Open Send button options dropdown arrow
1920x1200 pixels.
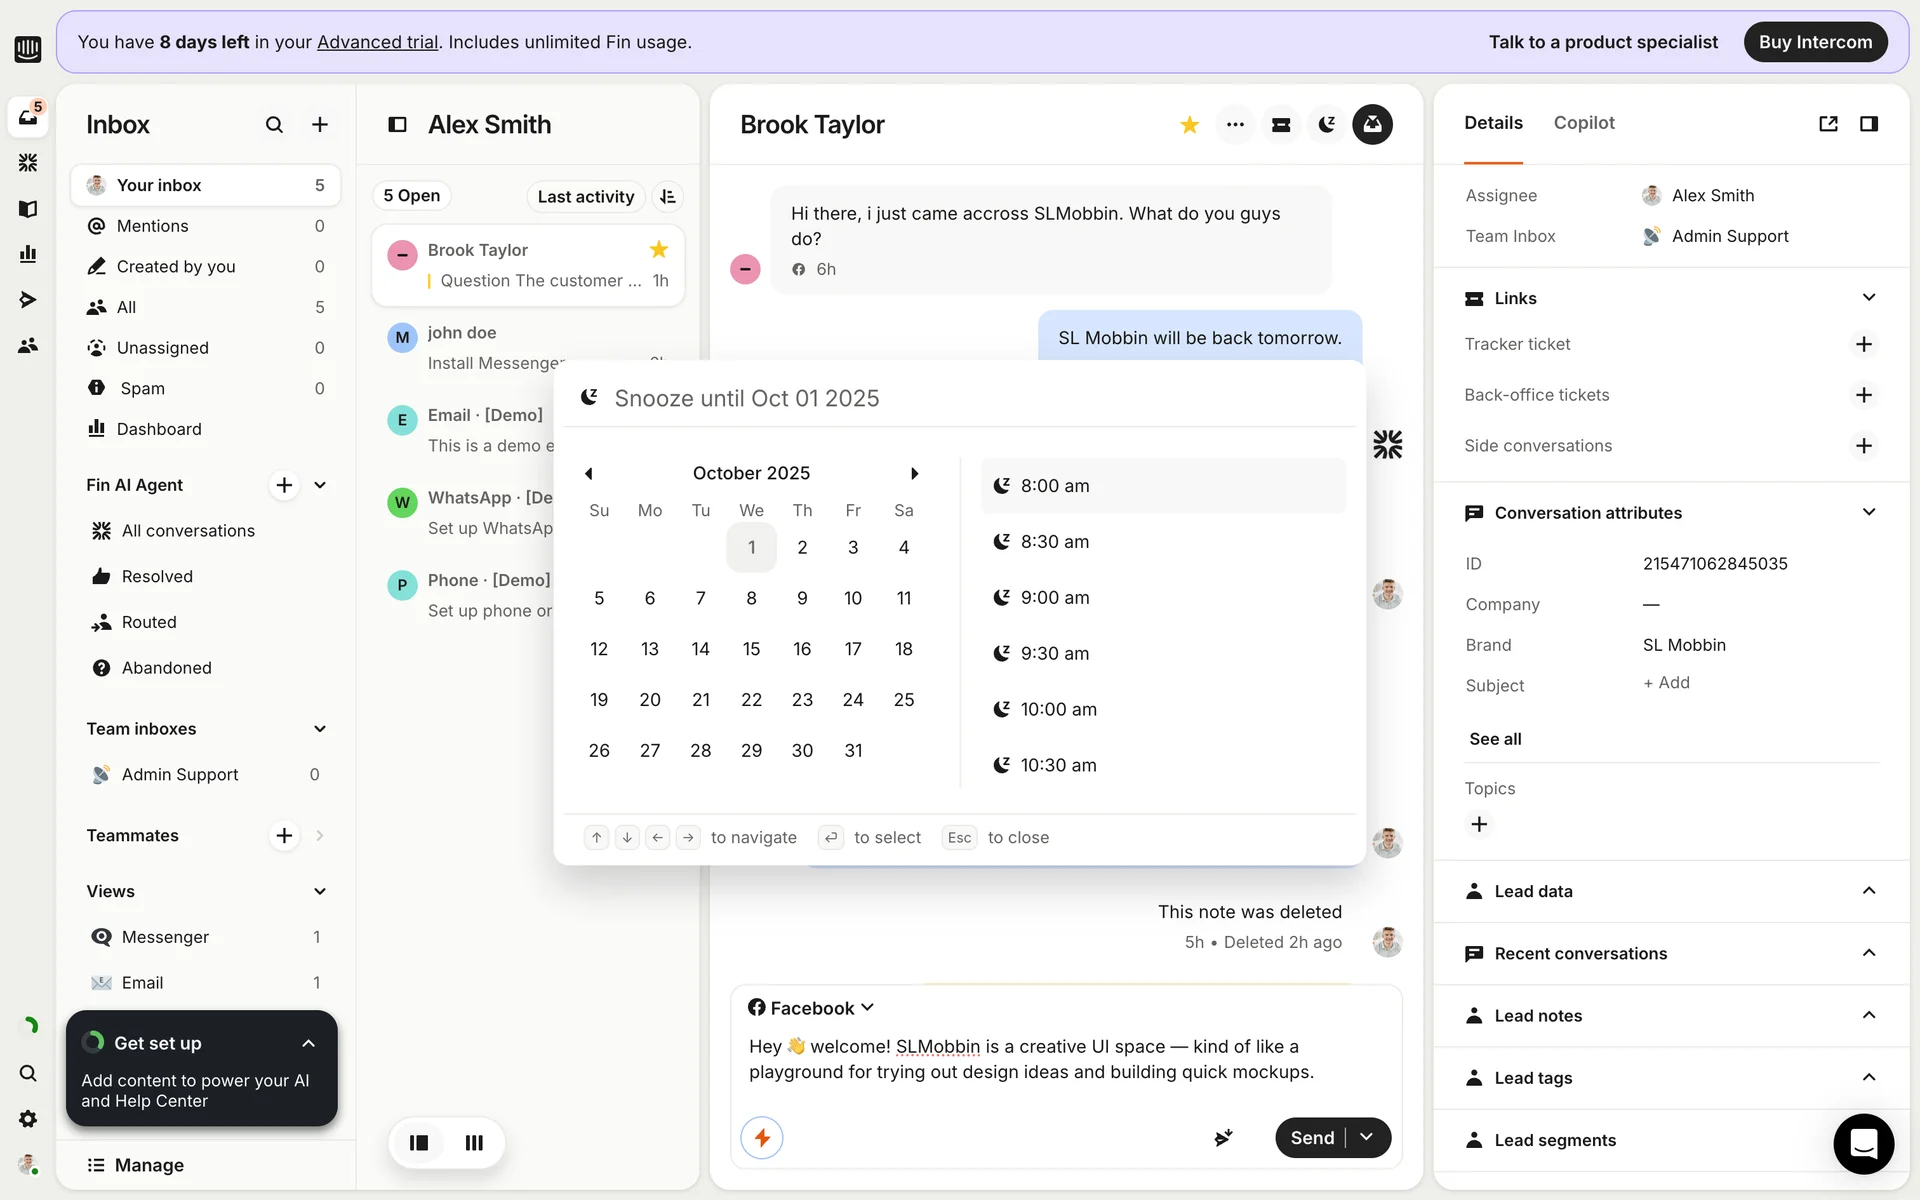[1367, 1138]
